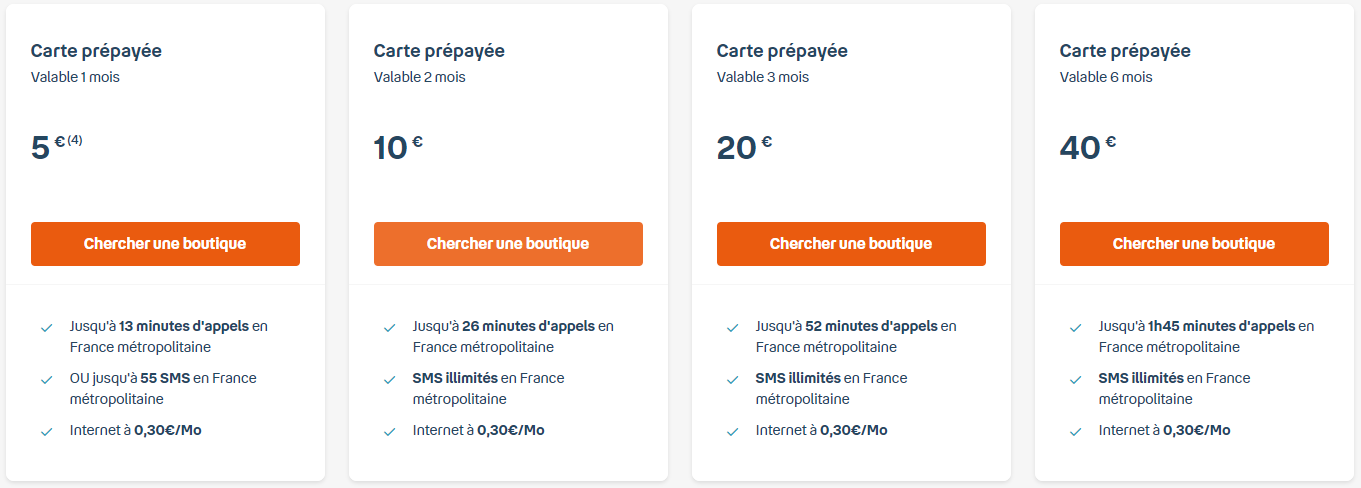The width and height of the screenshot is (1361, 488).
Task: Click the Internet checkmark in the 5 € card
Action: coord(46,431)
